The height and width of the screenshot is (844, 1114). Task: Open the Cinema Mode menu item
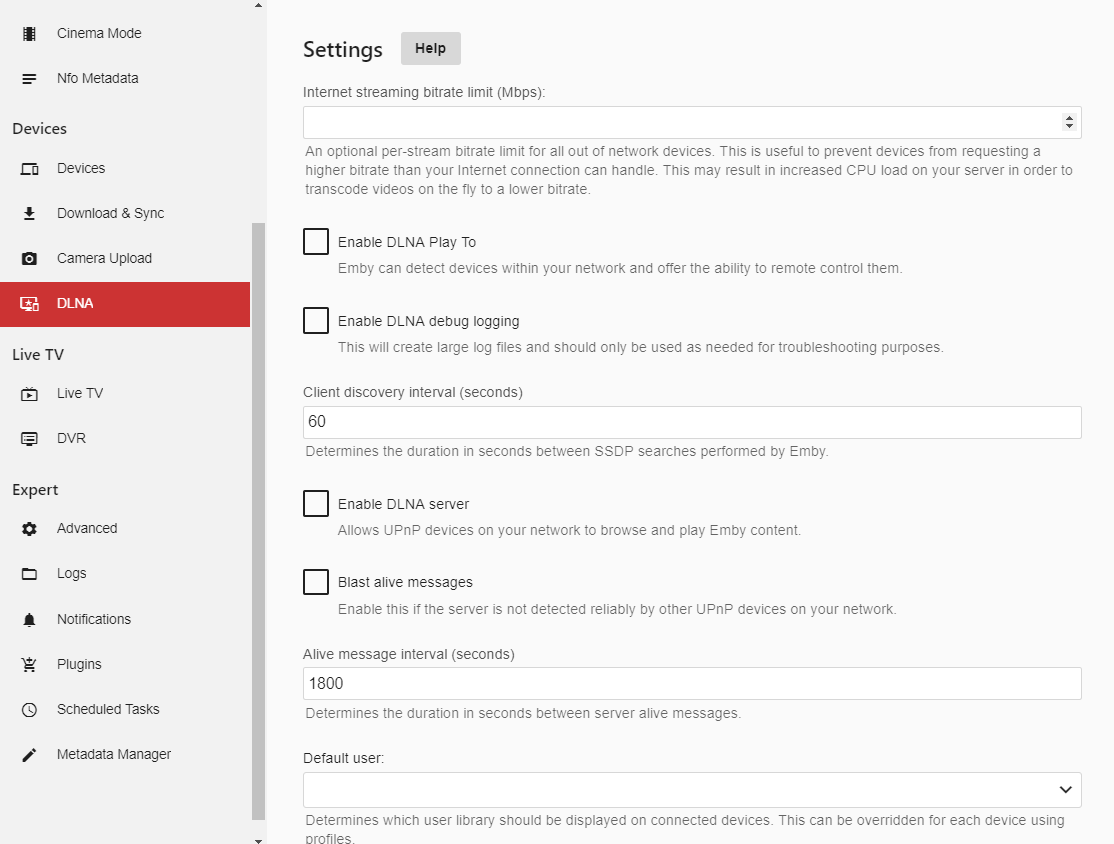tap(125, 33)
